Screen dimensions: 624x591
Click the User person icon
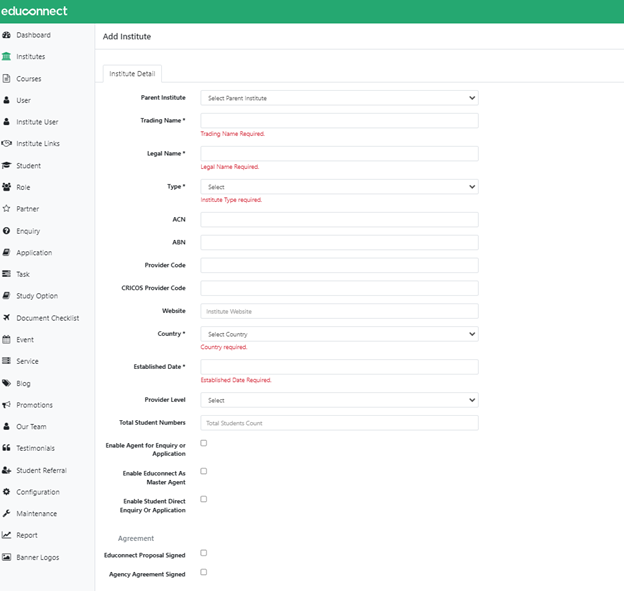6,100
